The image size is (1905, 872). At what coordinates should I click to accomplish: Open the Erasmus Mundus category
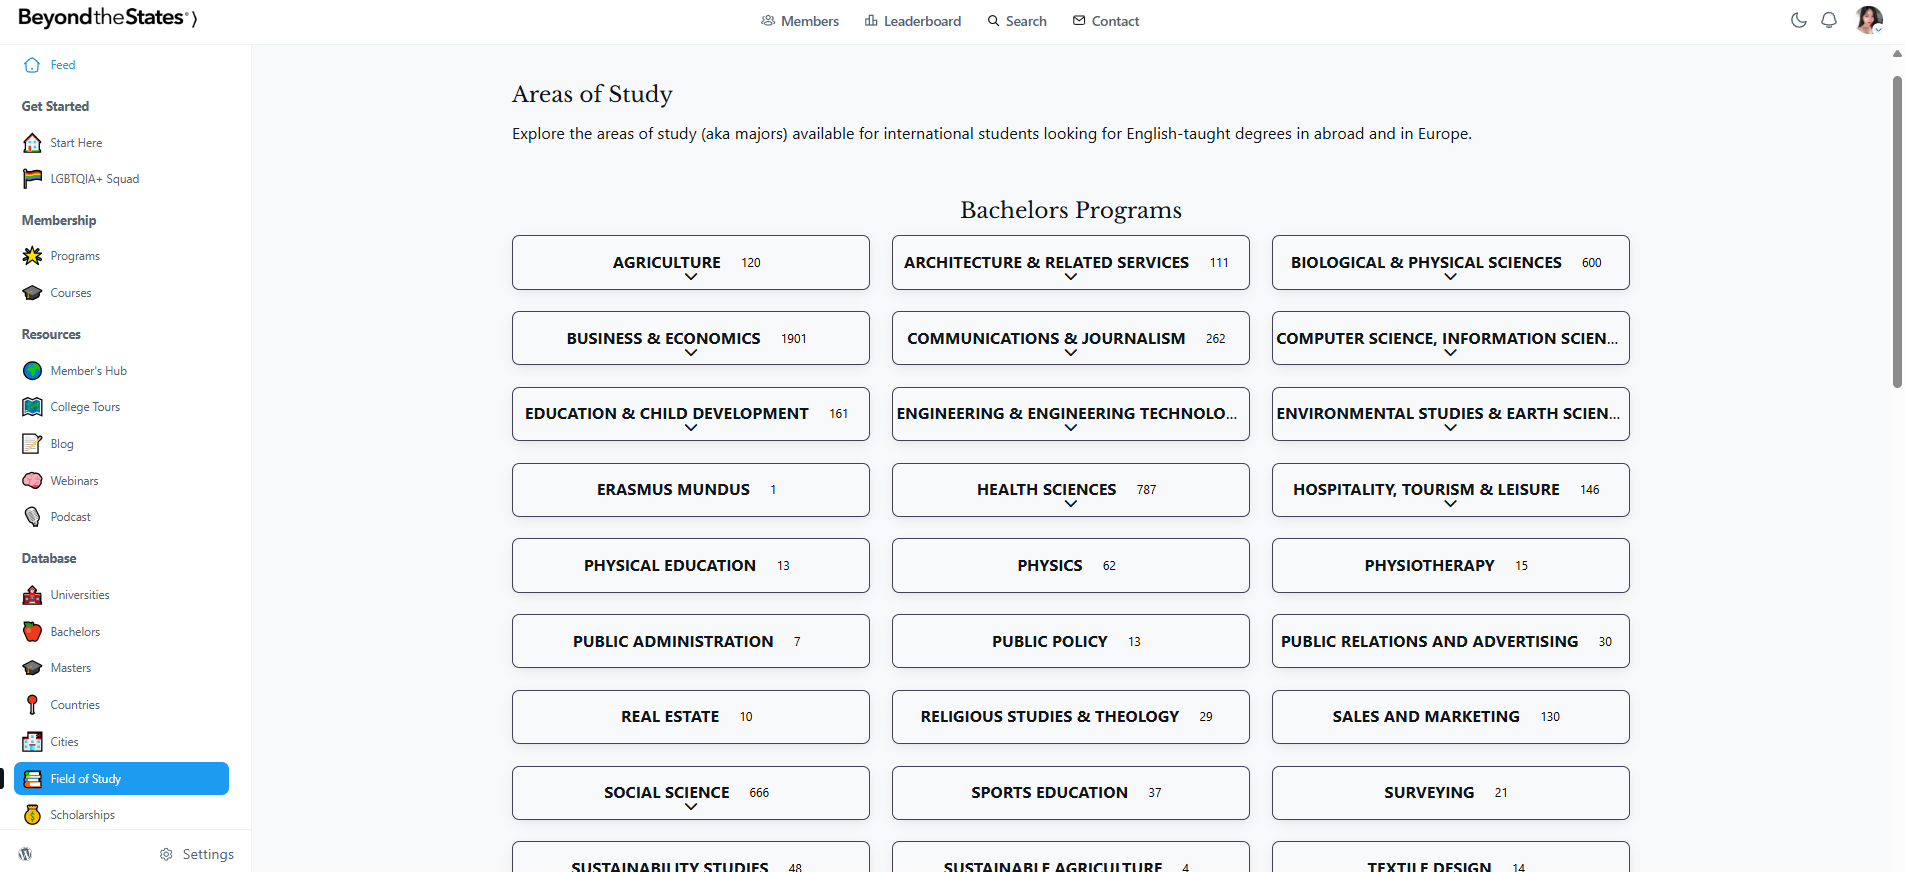(x=691, y=490)
